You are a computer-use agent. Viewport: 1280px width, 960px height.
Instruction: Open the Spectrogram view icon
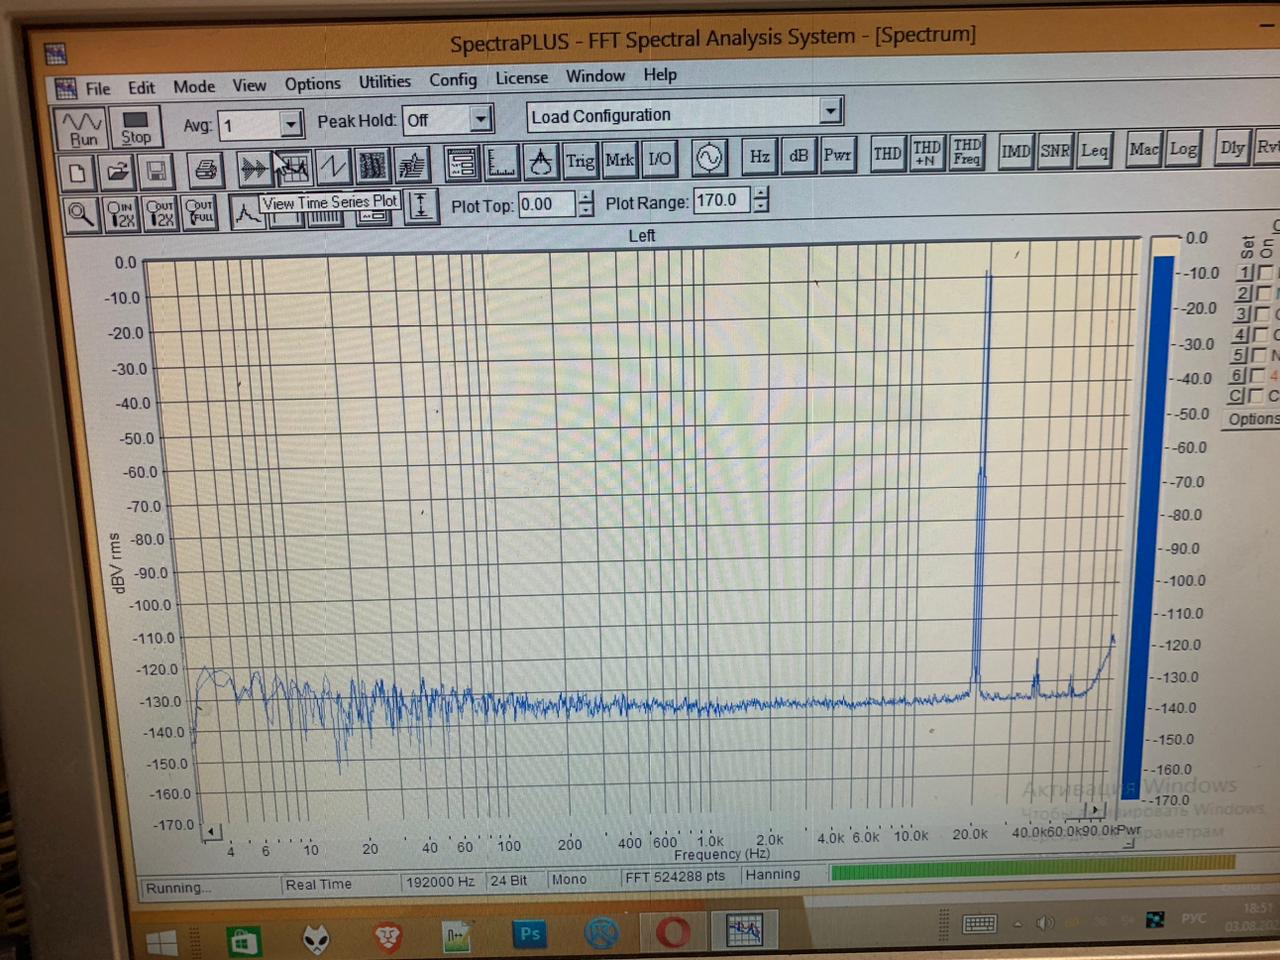coord(372,165)
